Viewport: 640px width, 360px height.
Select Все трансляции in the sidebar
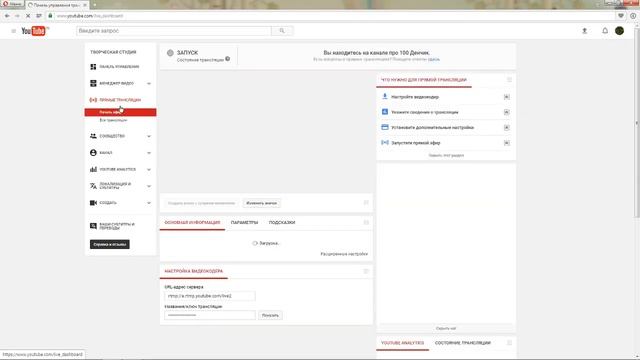coord(113,120)
